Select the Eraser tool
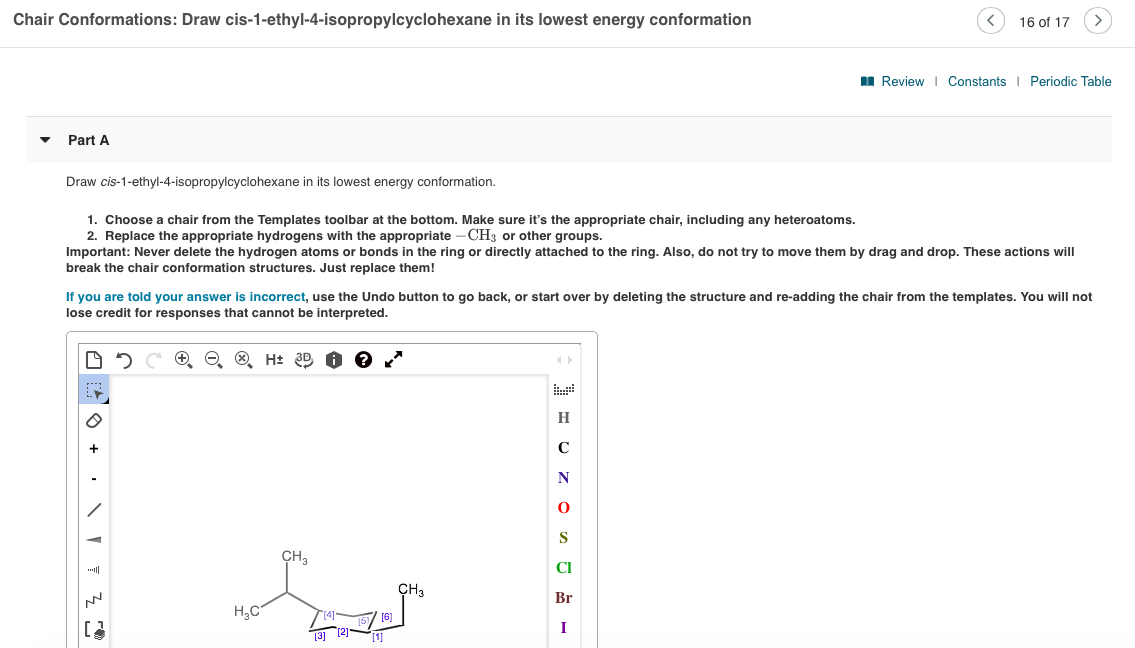The height and width of the screenshot is (648, 1135). coord(93,420)
